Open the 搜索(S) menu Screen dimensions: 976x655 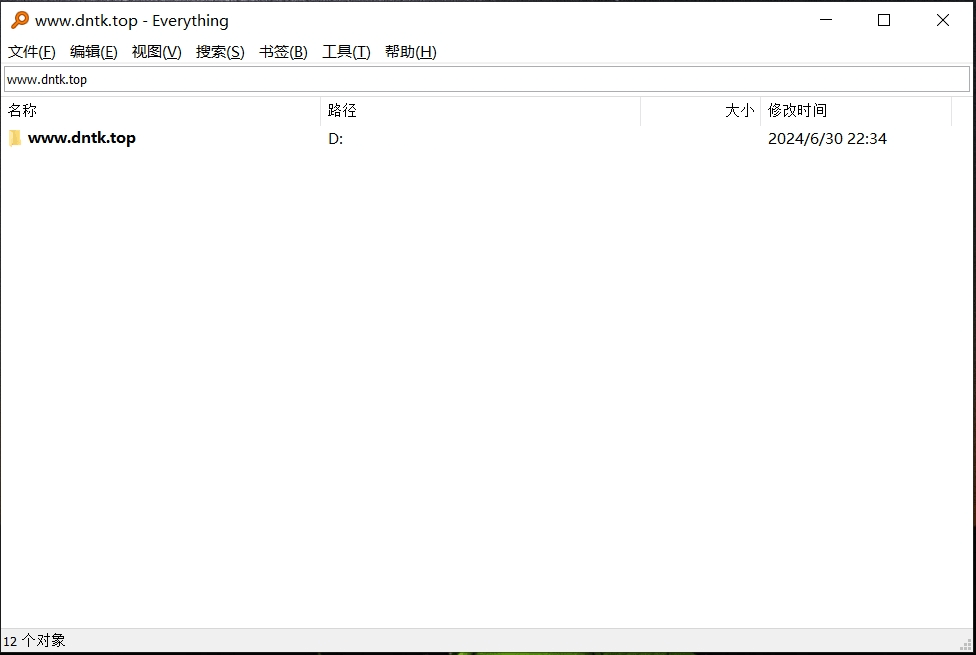point(220,52)
